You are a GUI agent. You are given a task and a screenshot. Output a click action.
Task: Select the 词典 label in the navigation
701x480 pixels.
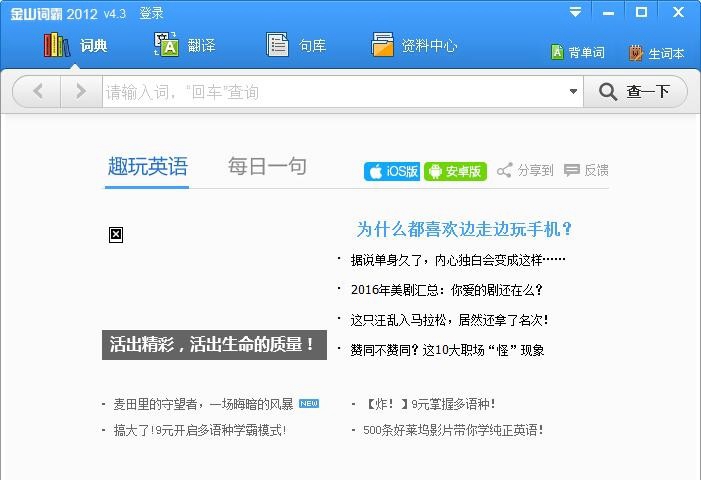tap(93, 46)
